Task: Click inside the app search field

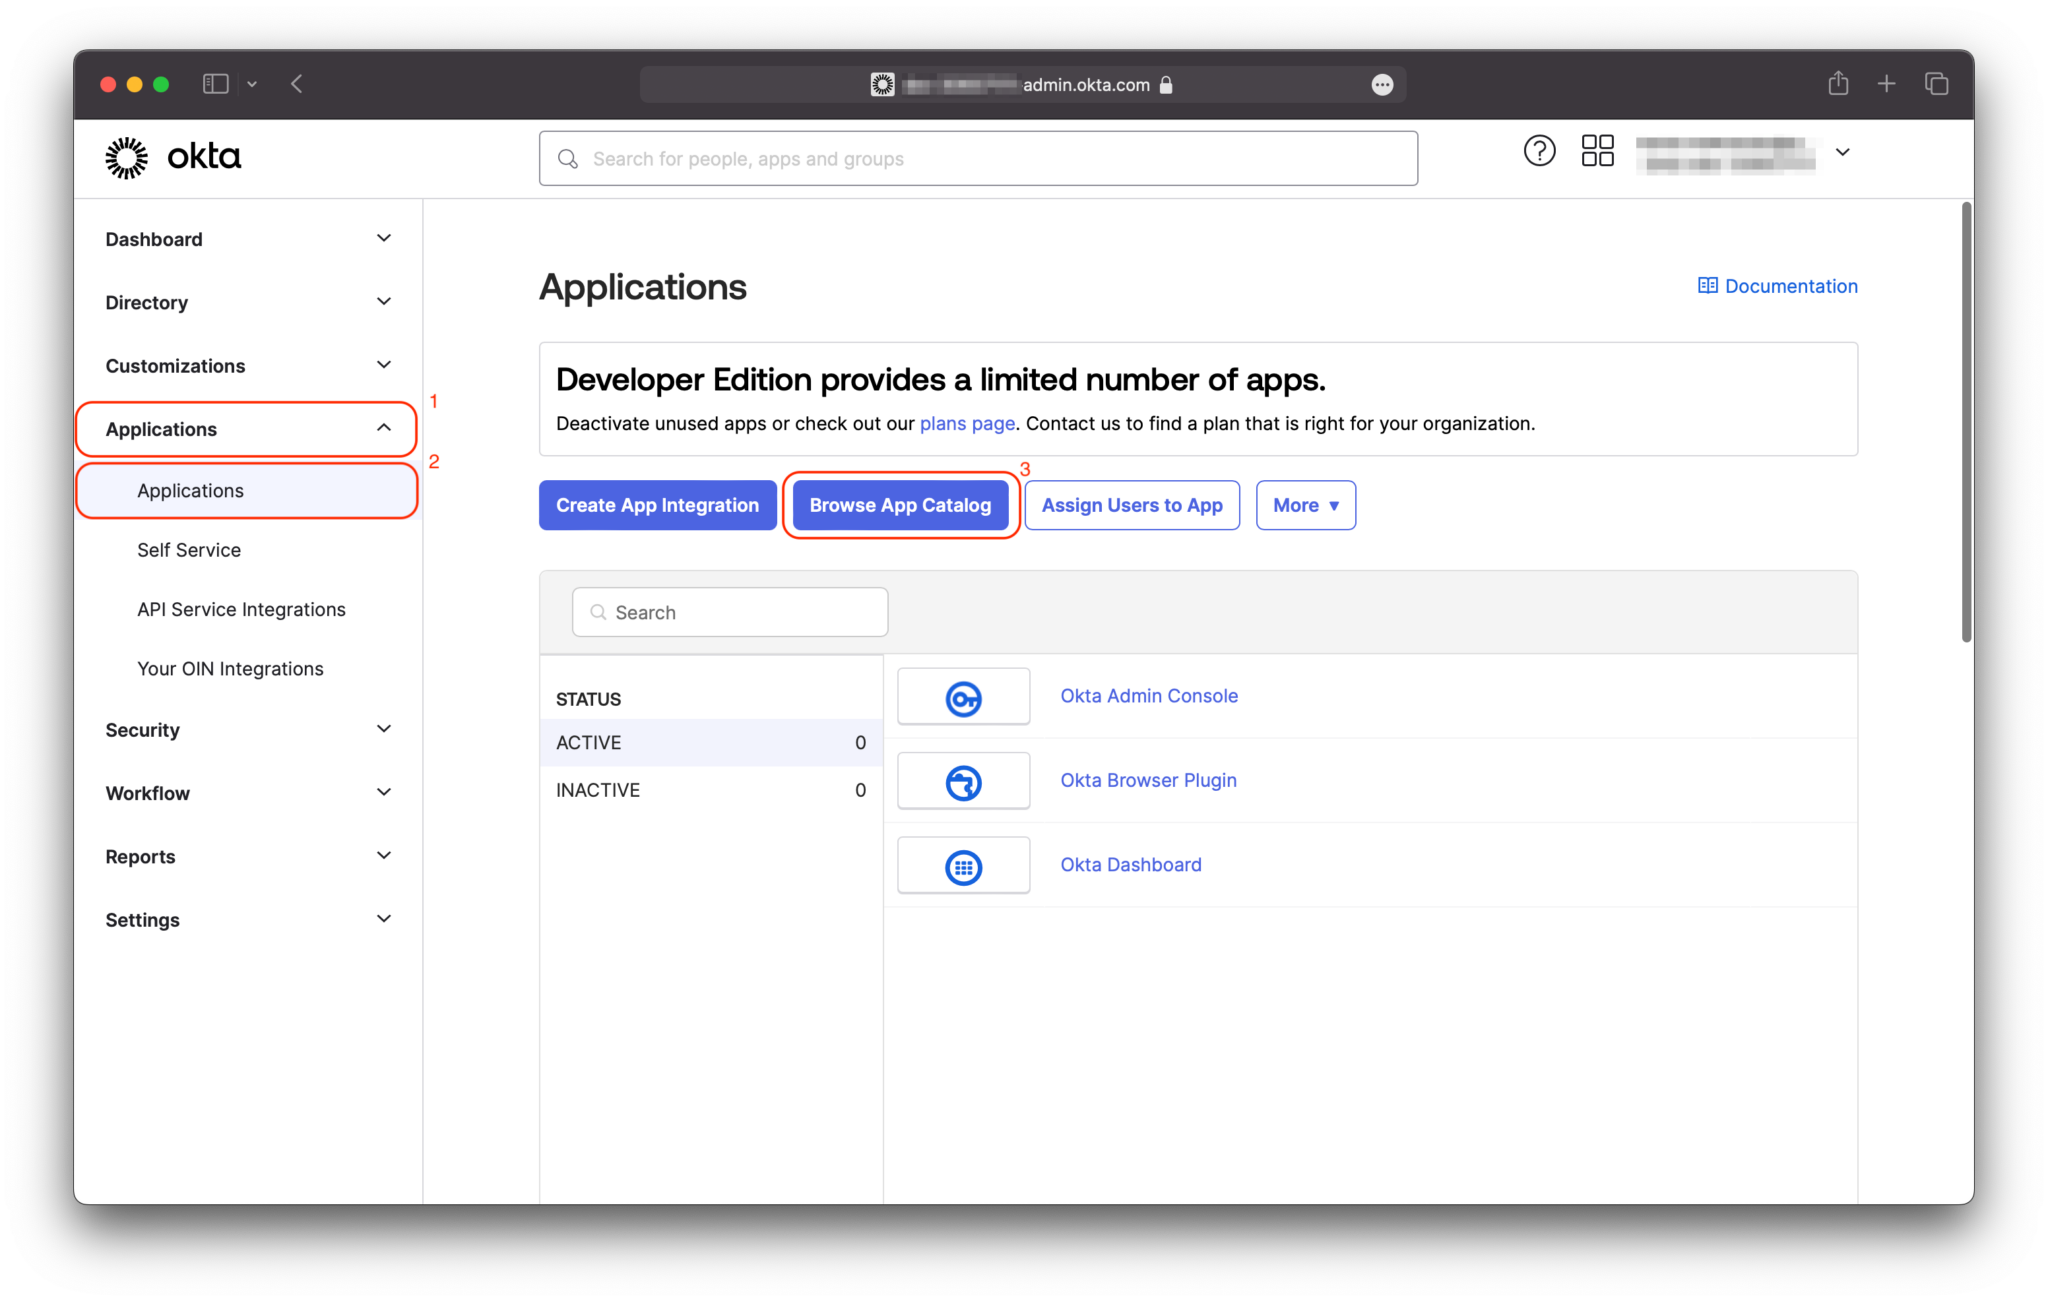Action: tap(729, 611)
